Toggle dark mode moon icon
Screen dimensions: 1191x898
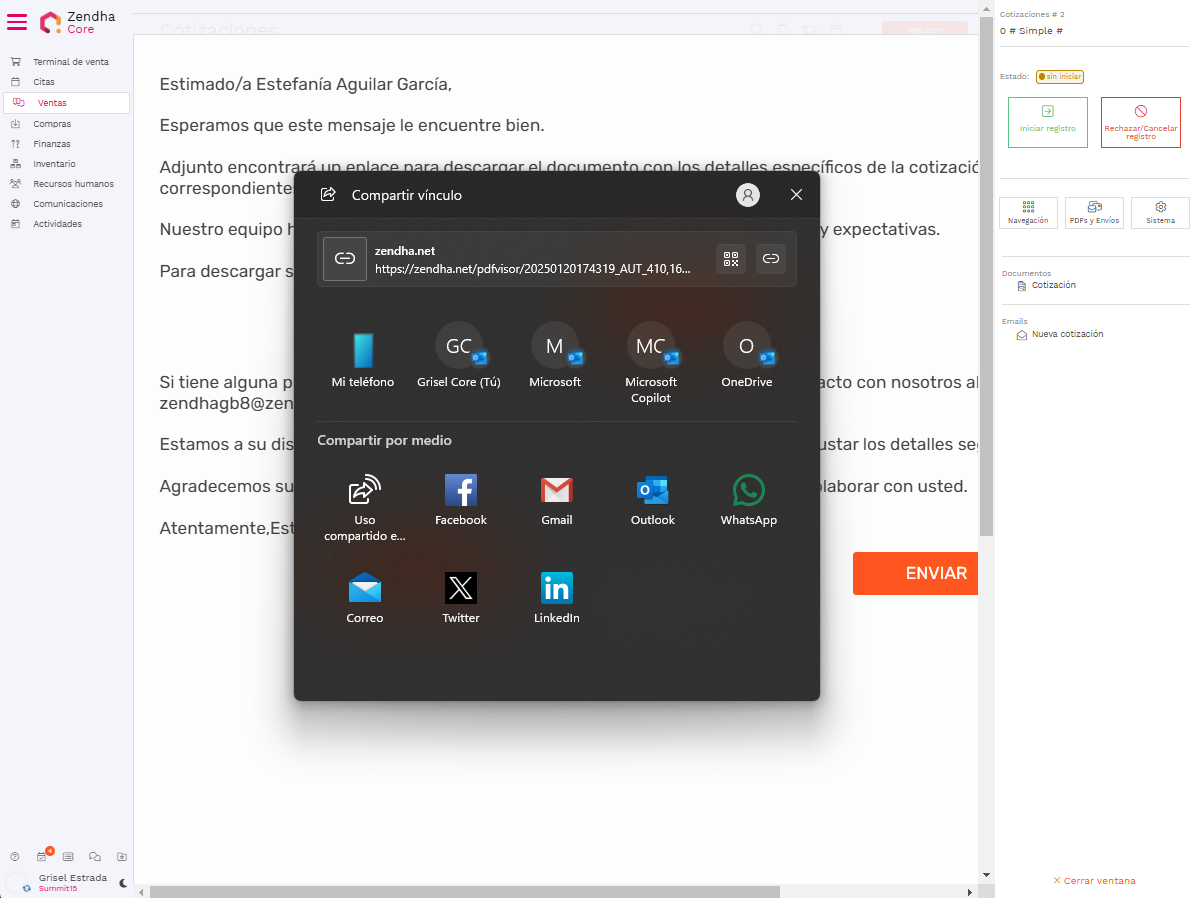pos(123,883)
